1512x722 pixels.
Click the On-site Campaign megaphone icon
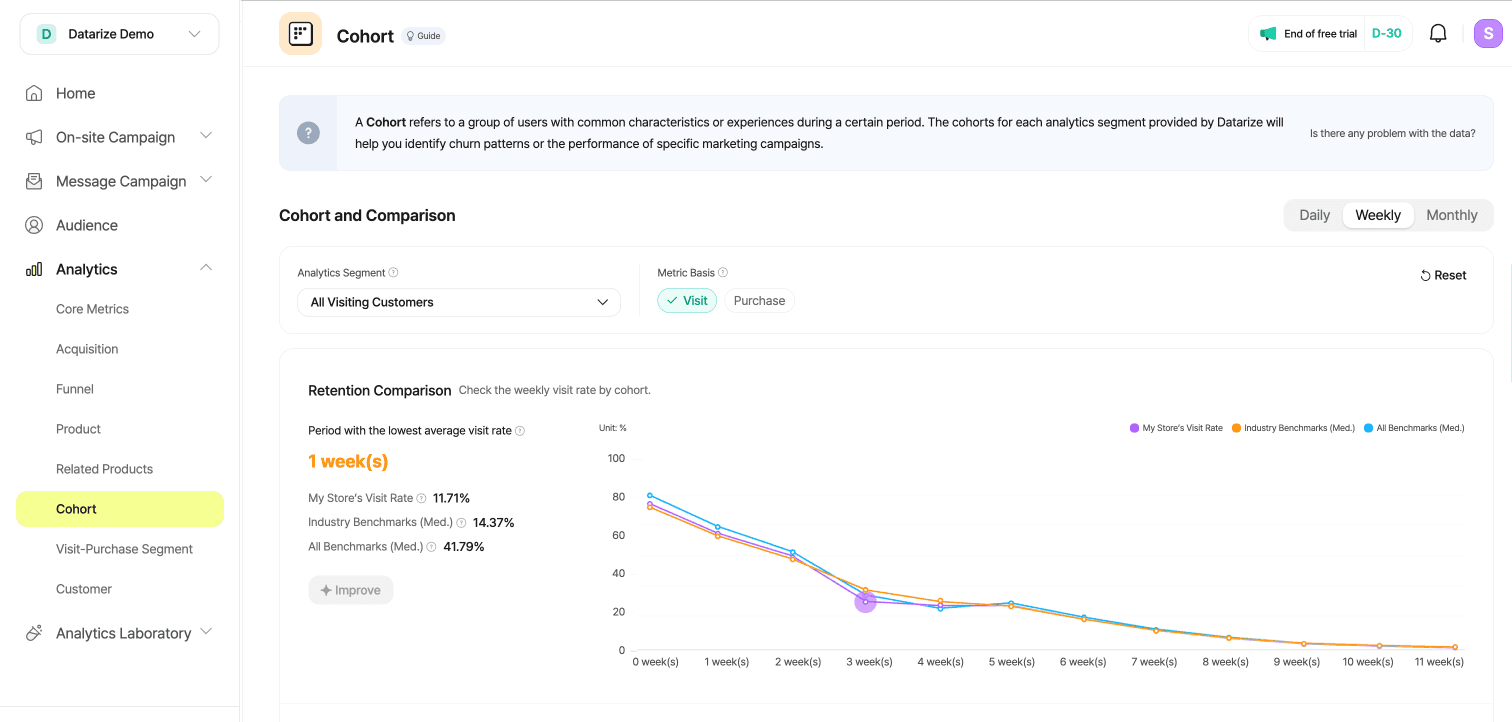click(x=34, y=137)
